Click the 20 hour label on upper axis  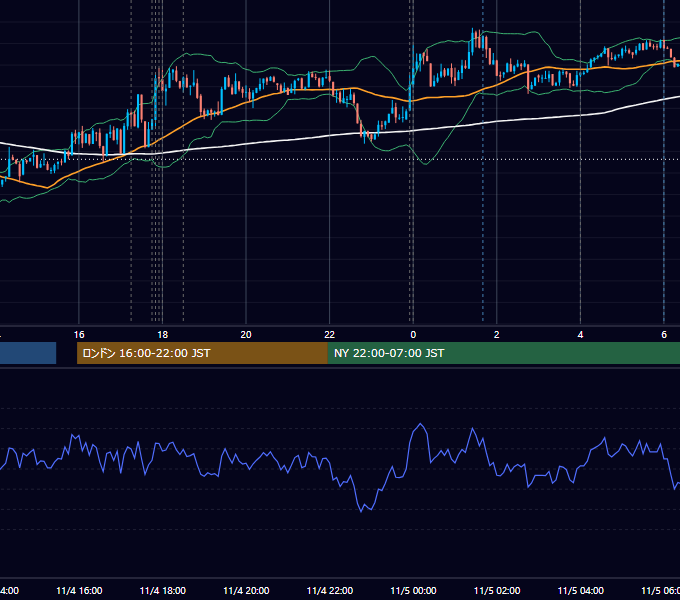point(246,335)
